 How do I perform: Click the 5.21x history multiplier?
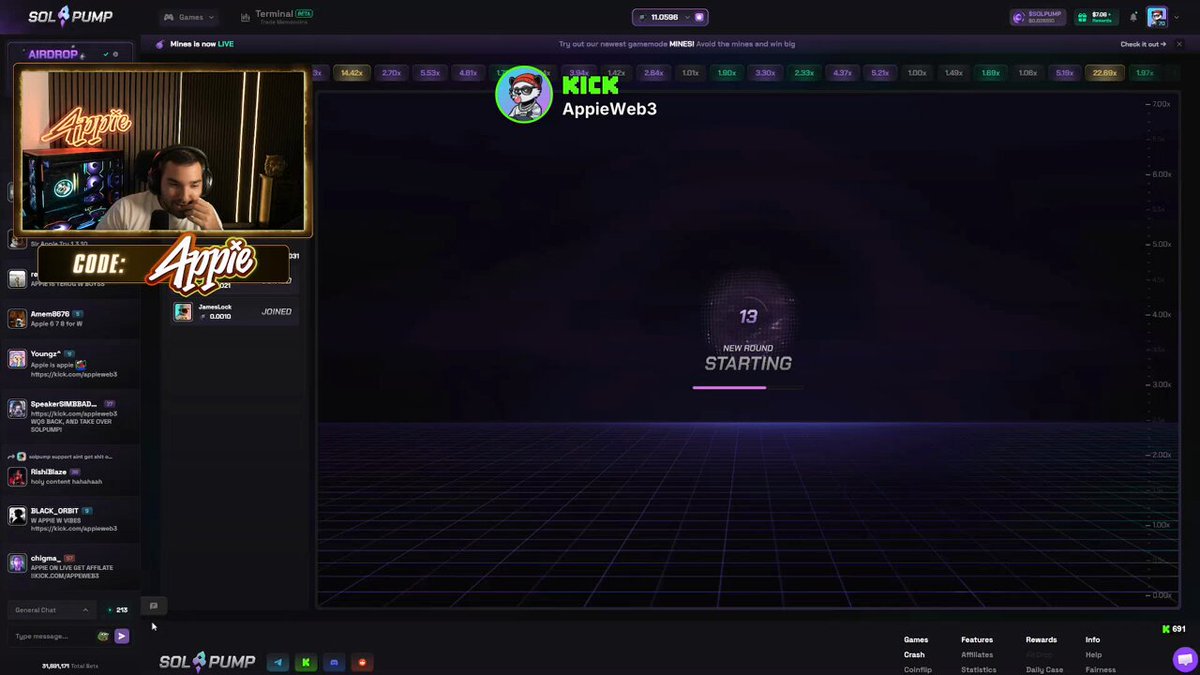click(880, 73)
